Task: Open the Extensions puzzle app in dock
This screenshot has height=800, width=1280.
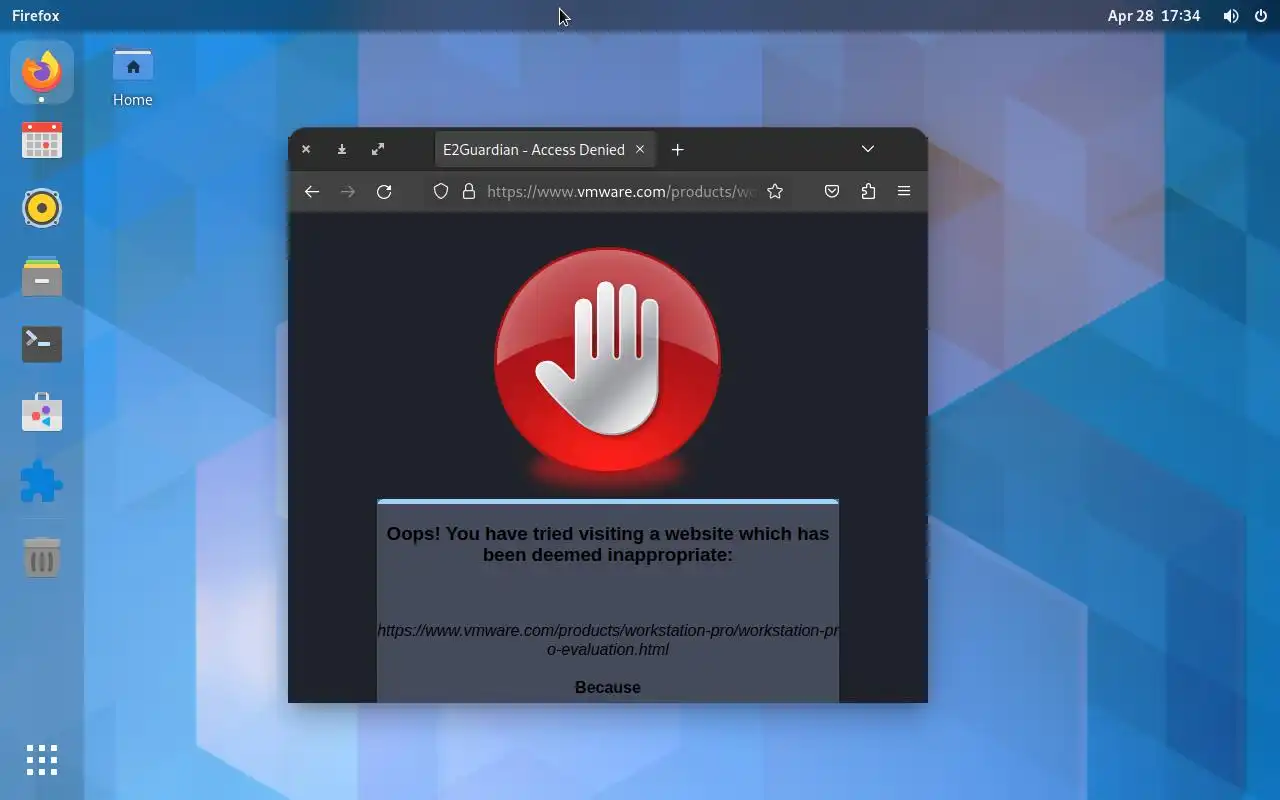Action: click(x=42, y=482)
